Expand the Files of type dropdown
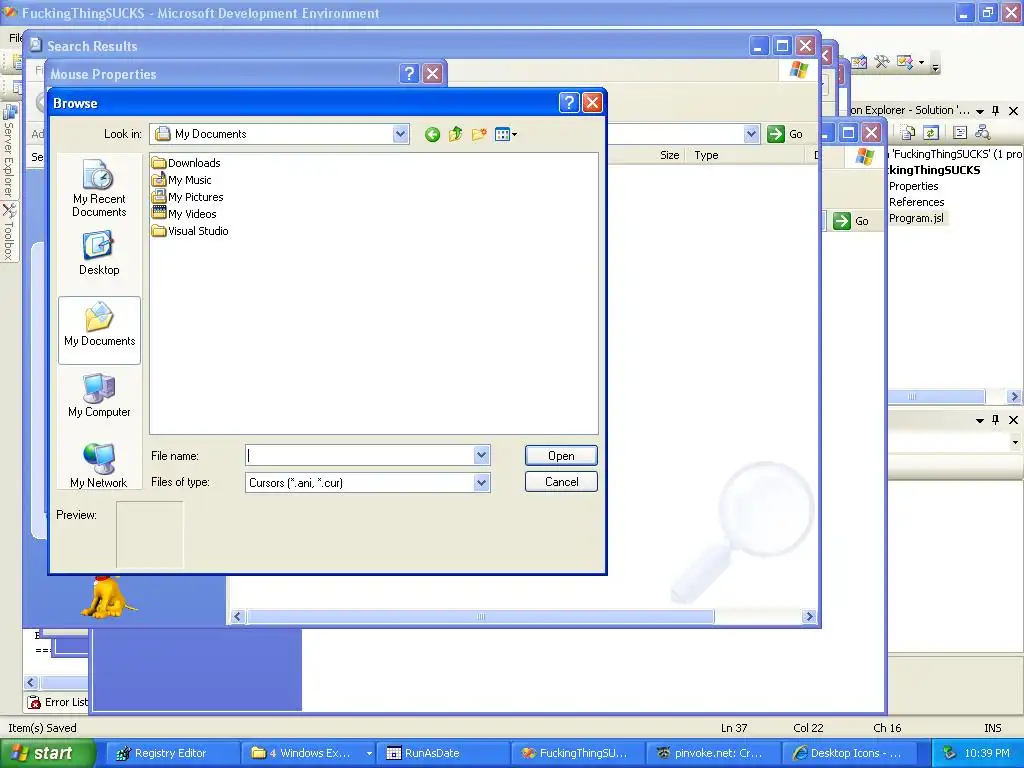This screenshot has height=768, width=1024. [481, 483]
